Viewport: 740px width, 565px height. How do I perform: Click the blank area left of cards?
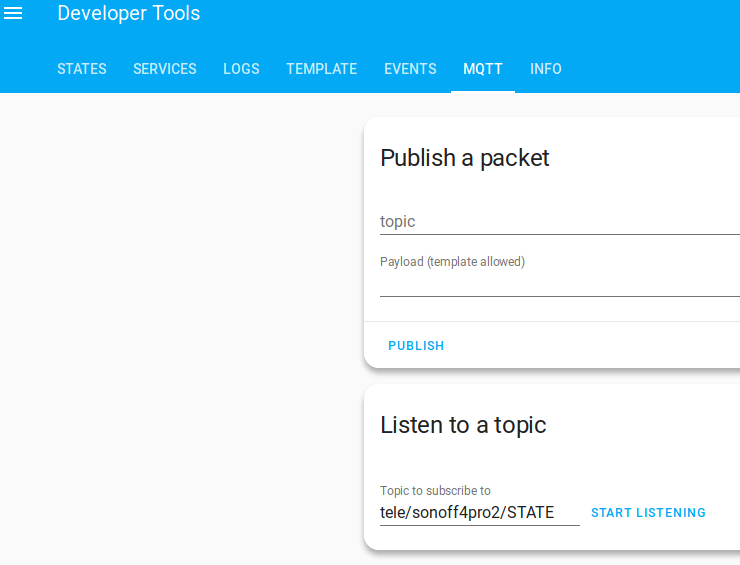click(180, 330)
